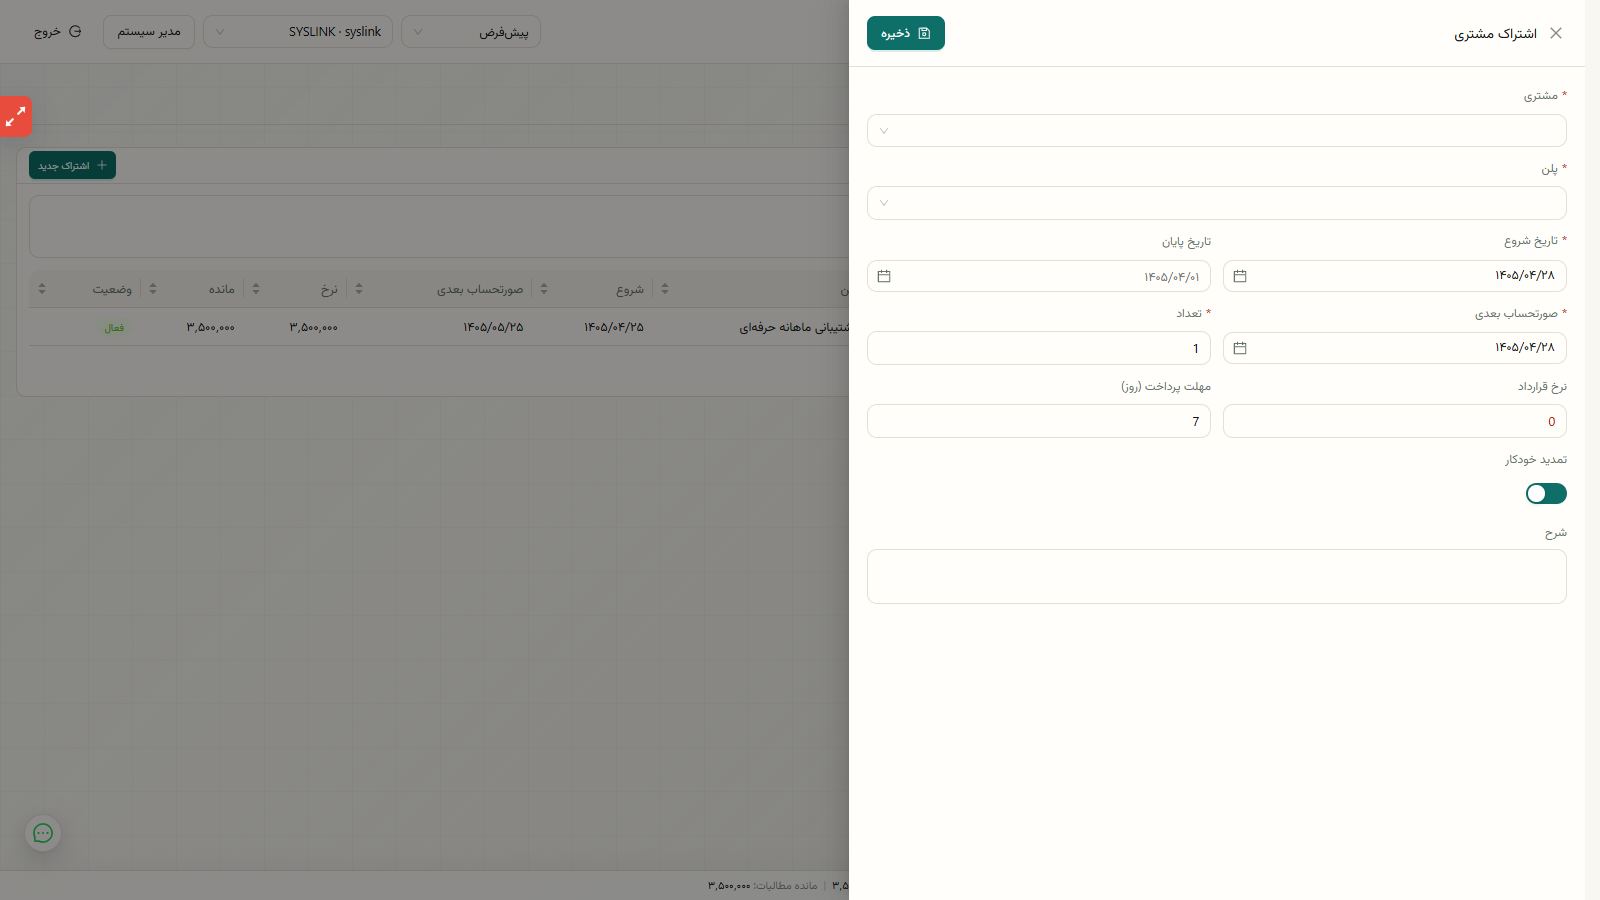This screenshot has height=900, width=1600.
Task: Click the تعداد quantity field
Action: [x=1039, y=348]
